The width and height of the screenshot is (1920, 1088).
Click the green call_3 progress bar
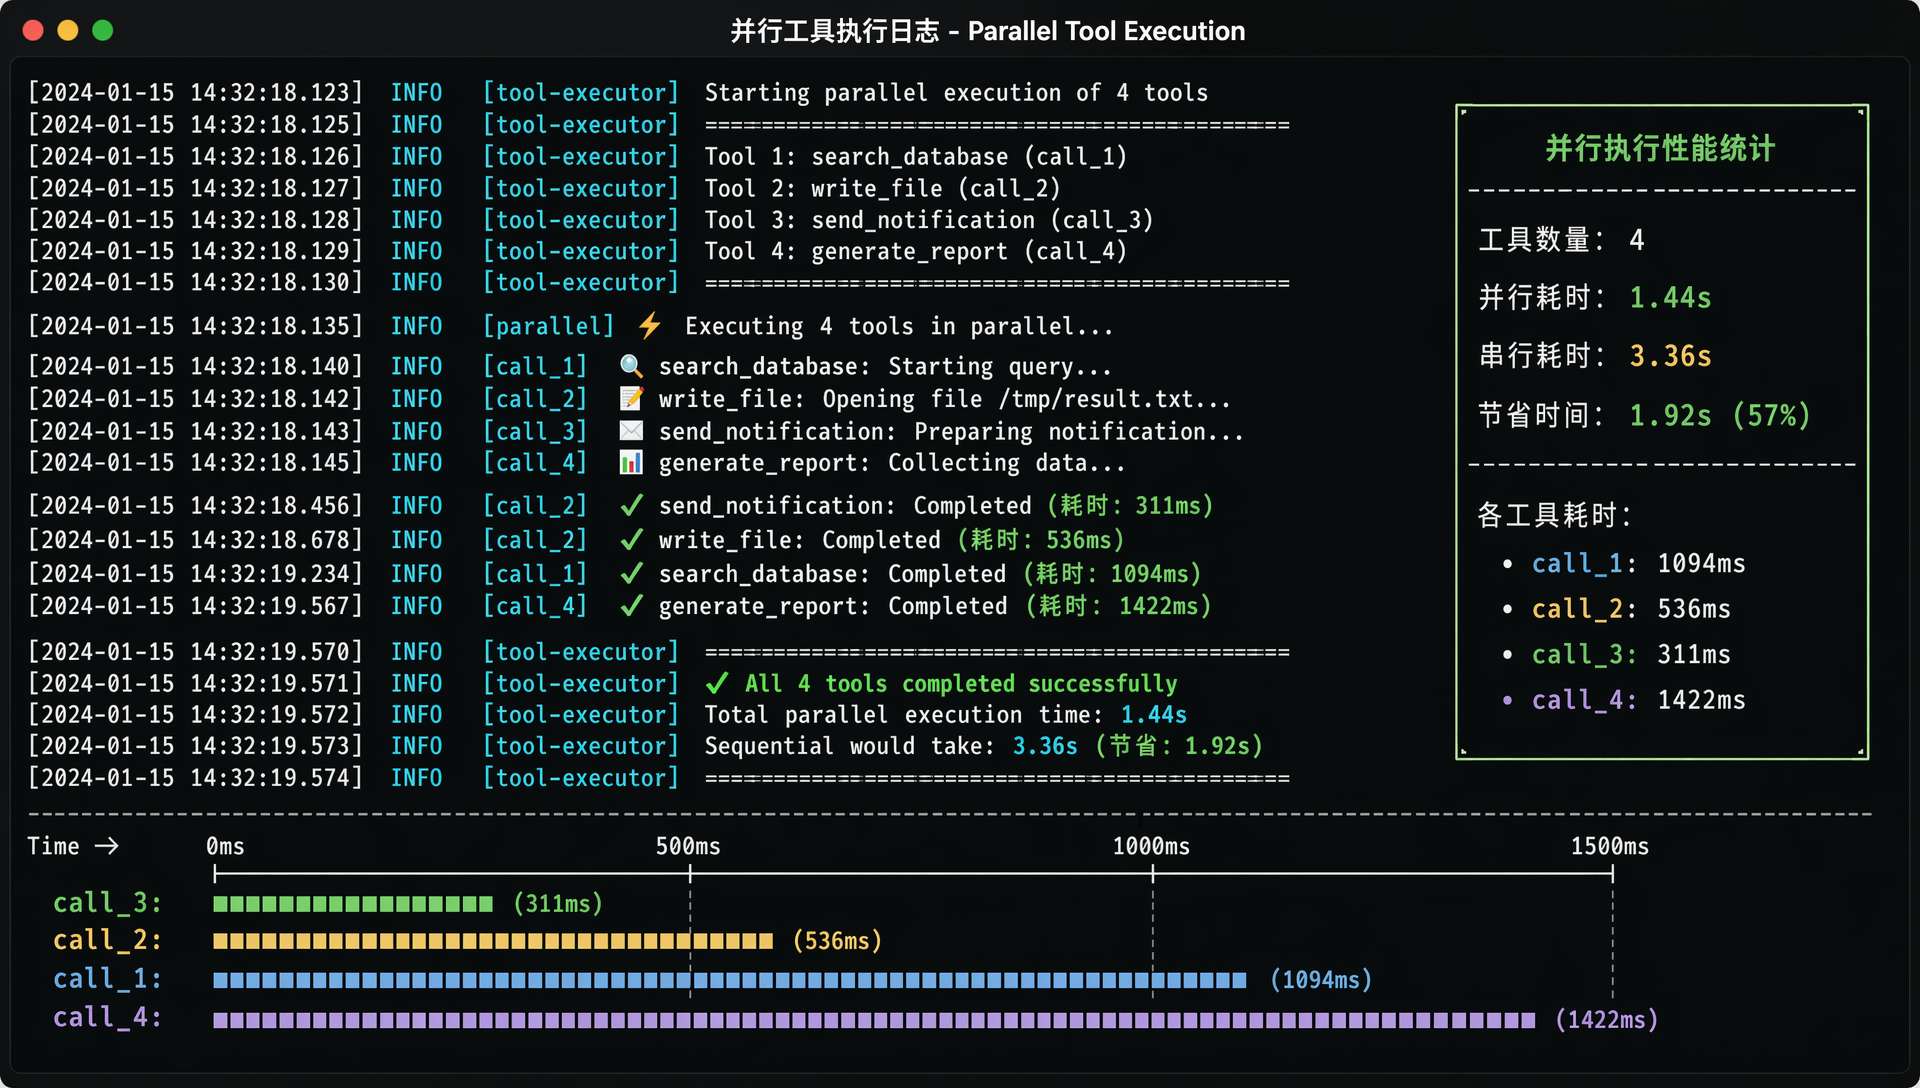pyautogui.click(x=352, y=904)
